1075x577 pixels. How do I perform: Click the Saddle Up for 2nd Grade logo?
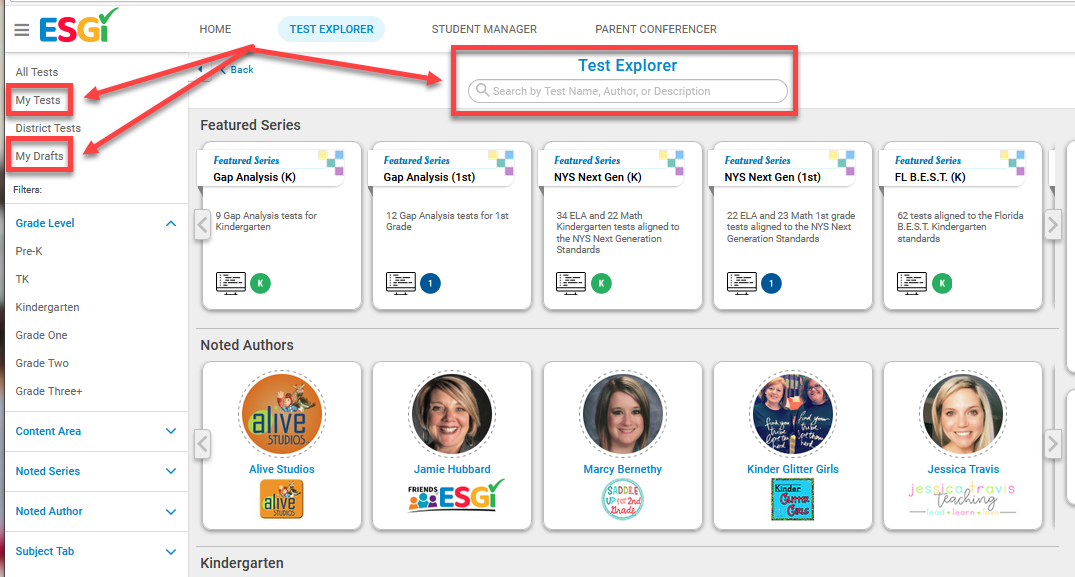click(x=623, y=499)
